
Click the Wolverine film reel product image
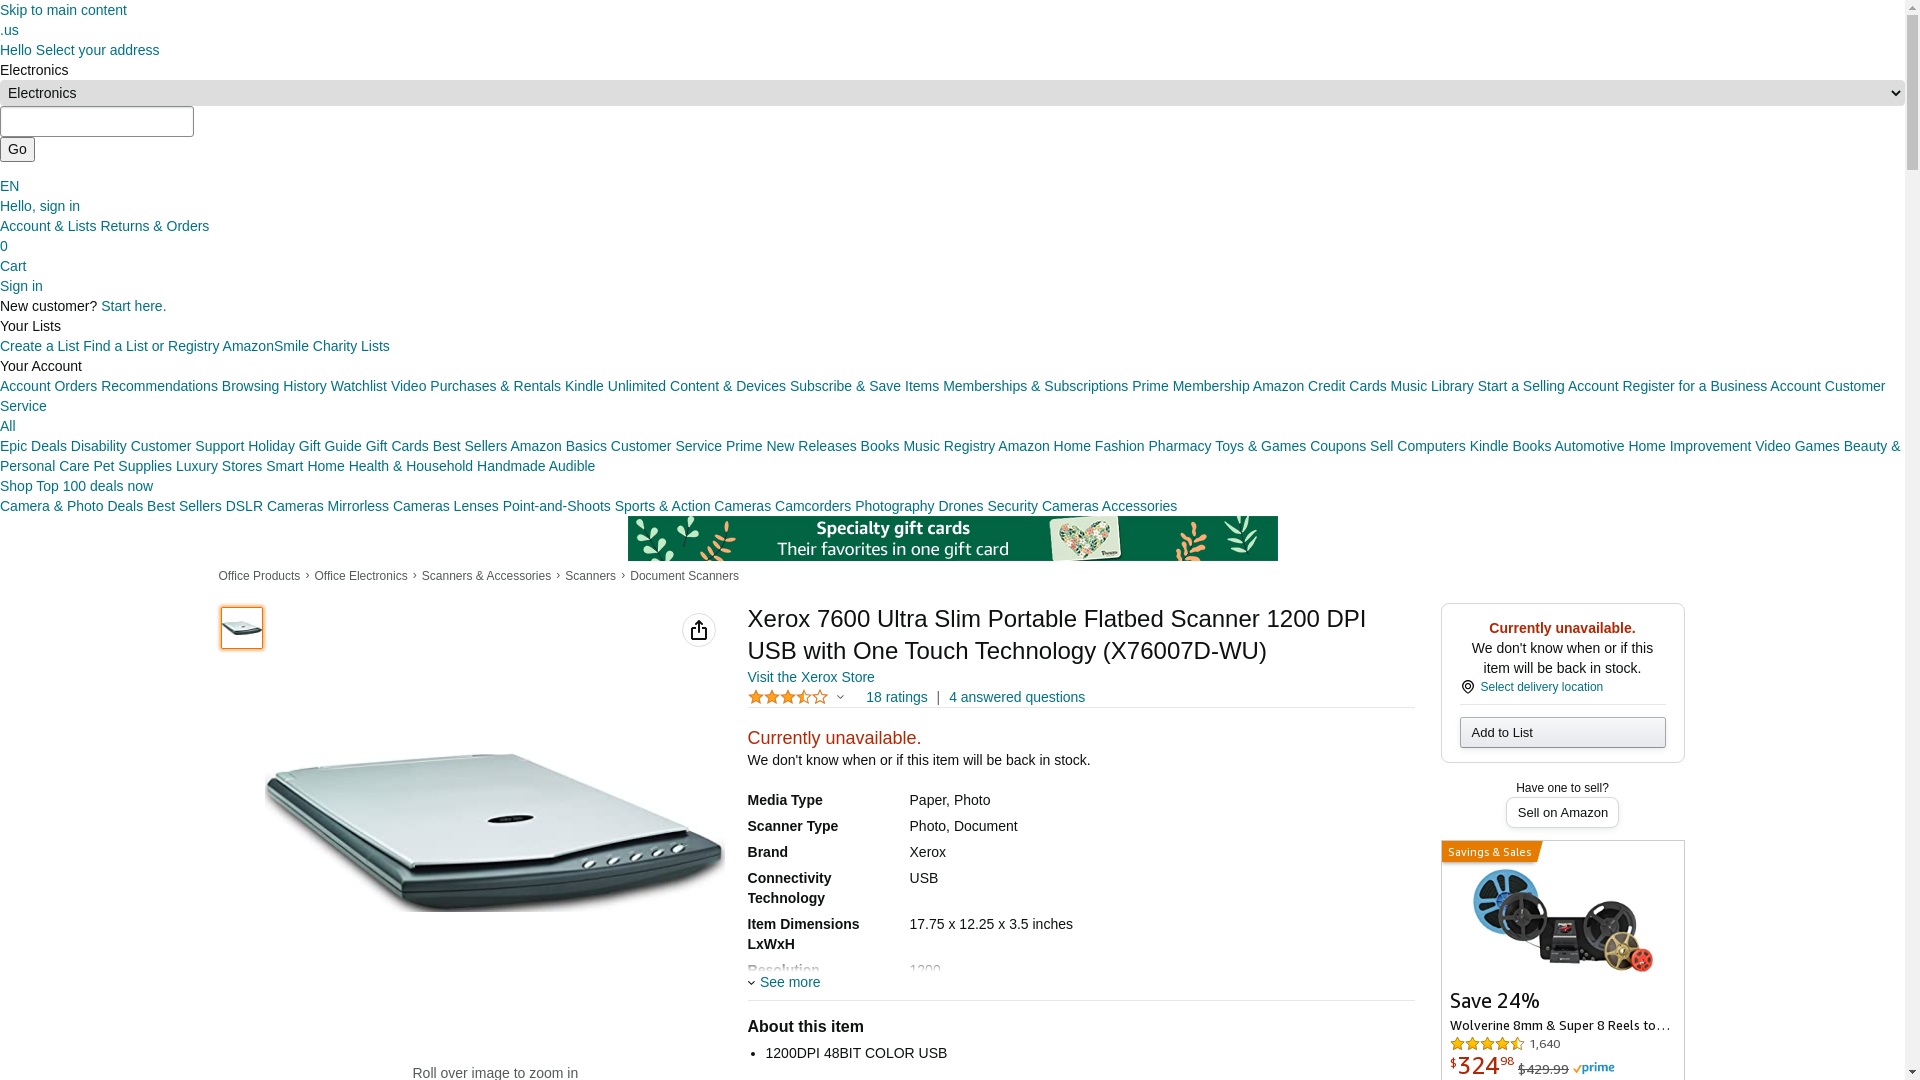pyautogui.click(x=1562, y=920)
